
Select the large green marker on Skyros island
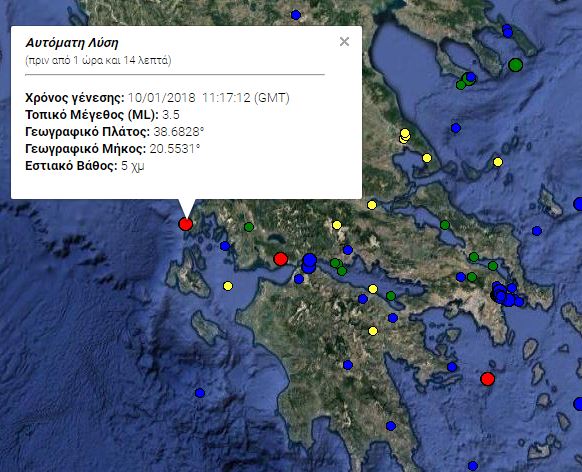[x=515, y=65]
